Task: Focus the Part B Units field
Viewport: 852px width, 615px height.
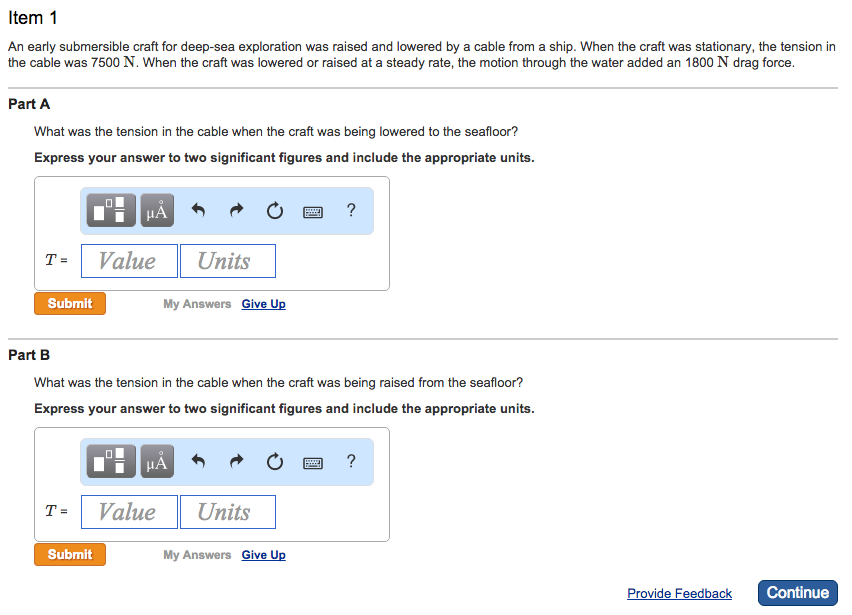Action: point(227,512)
